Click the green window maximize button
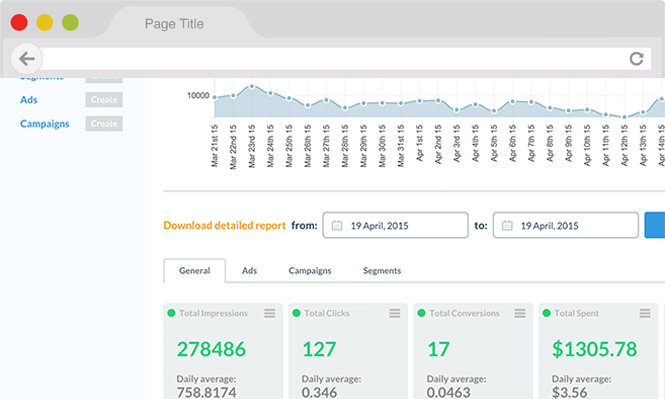 tap(70, 22)
